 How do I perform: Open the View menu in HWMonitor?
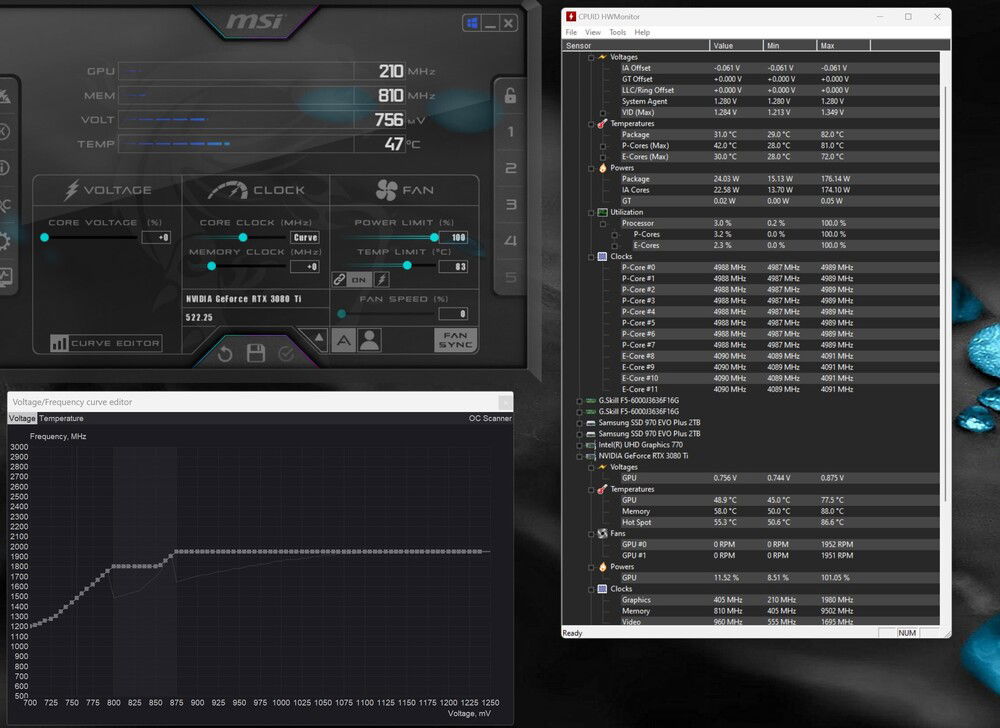coord(592,33)
